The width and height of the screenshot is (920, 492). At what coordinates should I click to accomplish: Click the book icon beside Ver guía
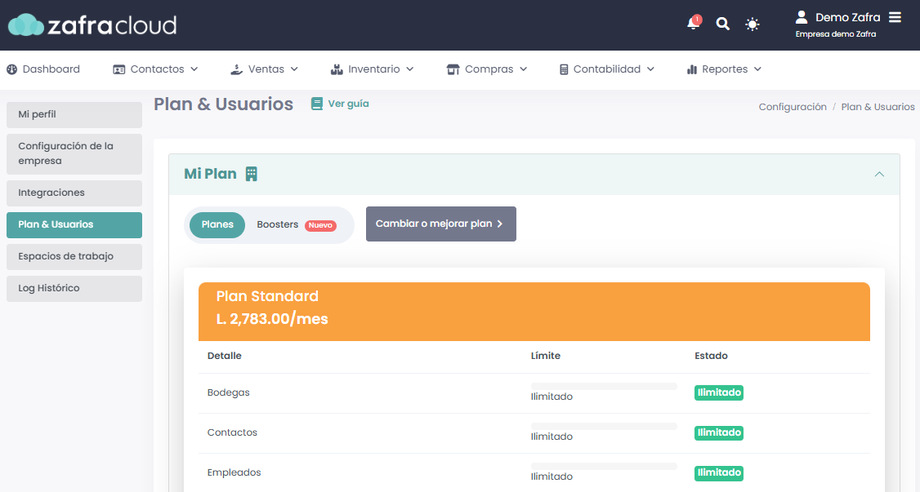tap(317, 104)
